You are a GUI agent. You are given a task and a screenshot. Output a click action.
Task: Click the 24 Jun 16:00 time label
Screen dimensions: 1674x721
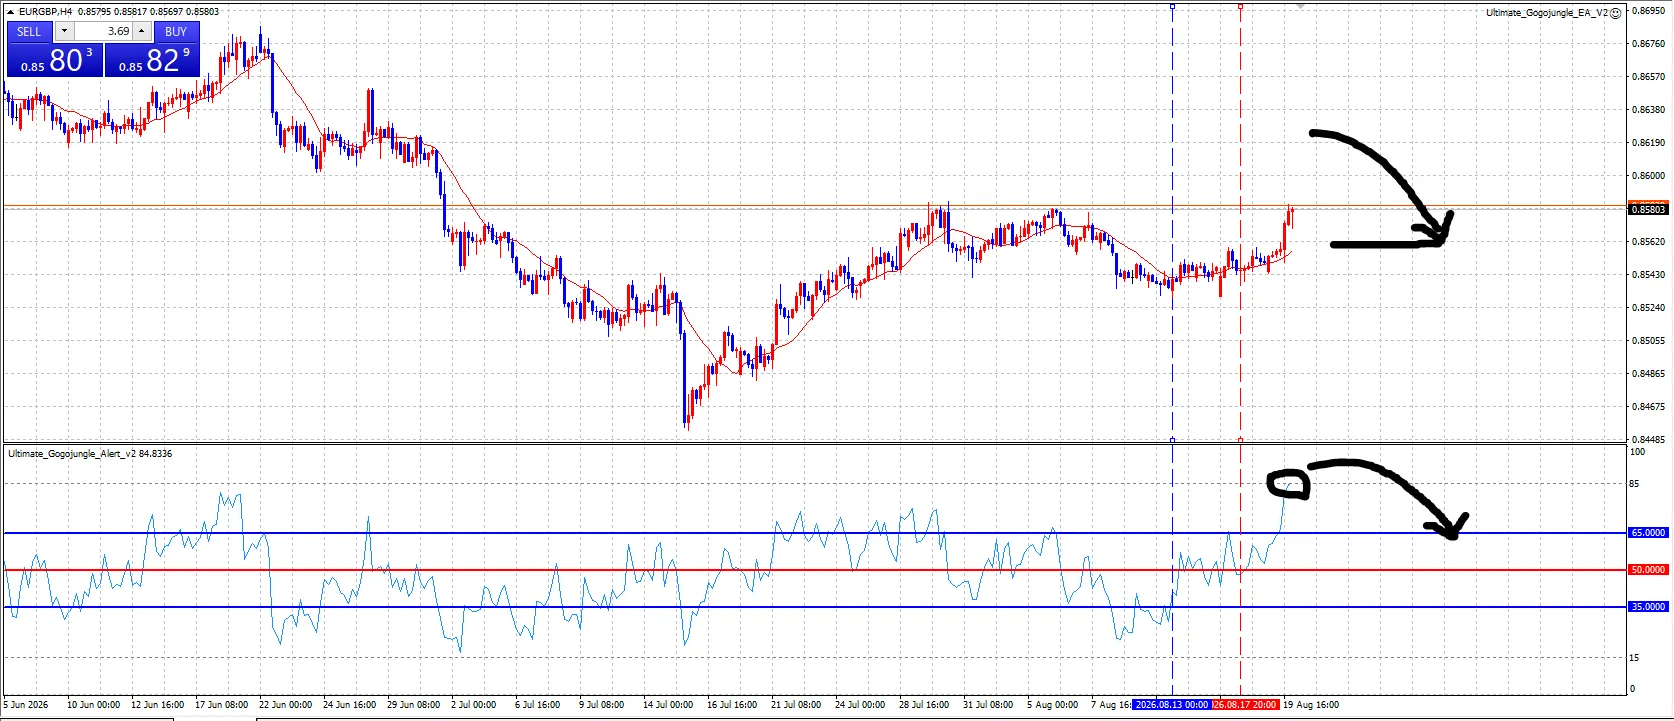point(349,705)
